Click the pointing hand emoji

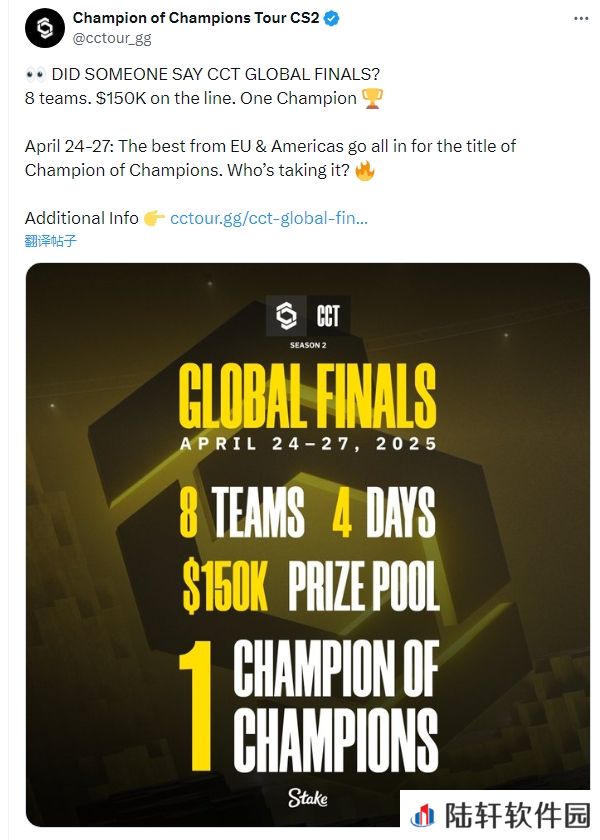point(154,218)
